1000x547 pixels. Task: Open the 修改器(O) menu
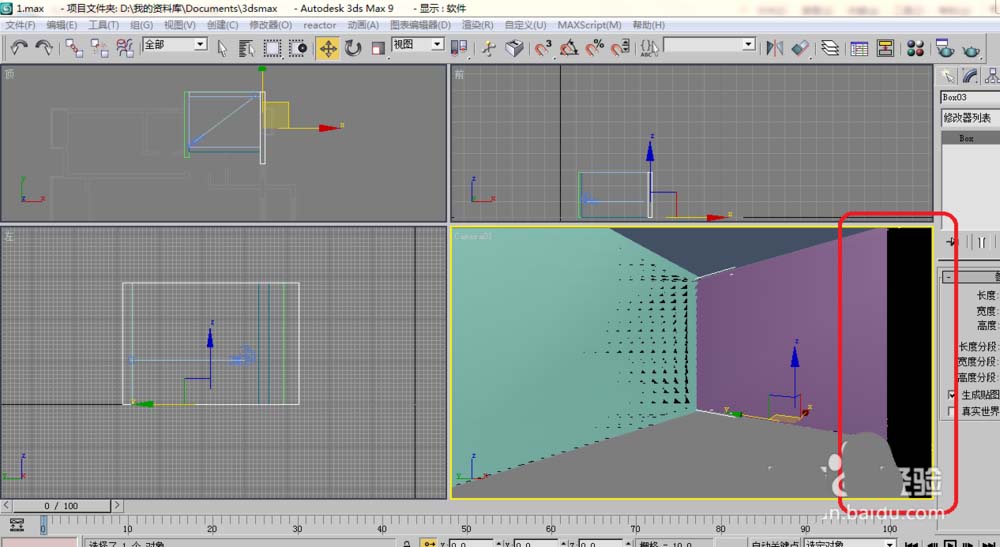click(270, 24)
